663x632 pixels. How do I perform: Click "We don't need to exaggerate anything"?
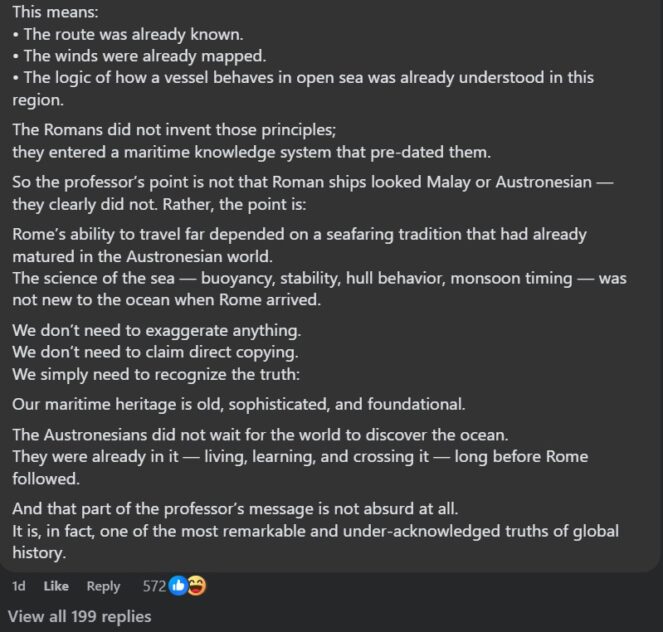pos(156,329)
